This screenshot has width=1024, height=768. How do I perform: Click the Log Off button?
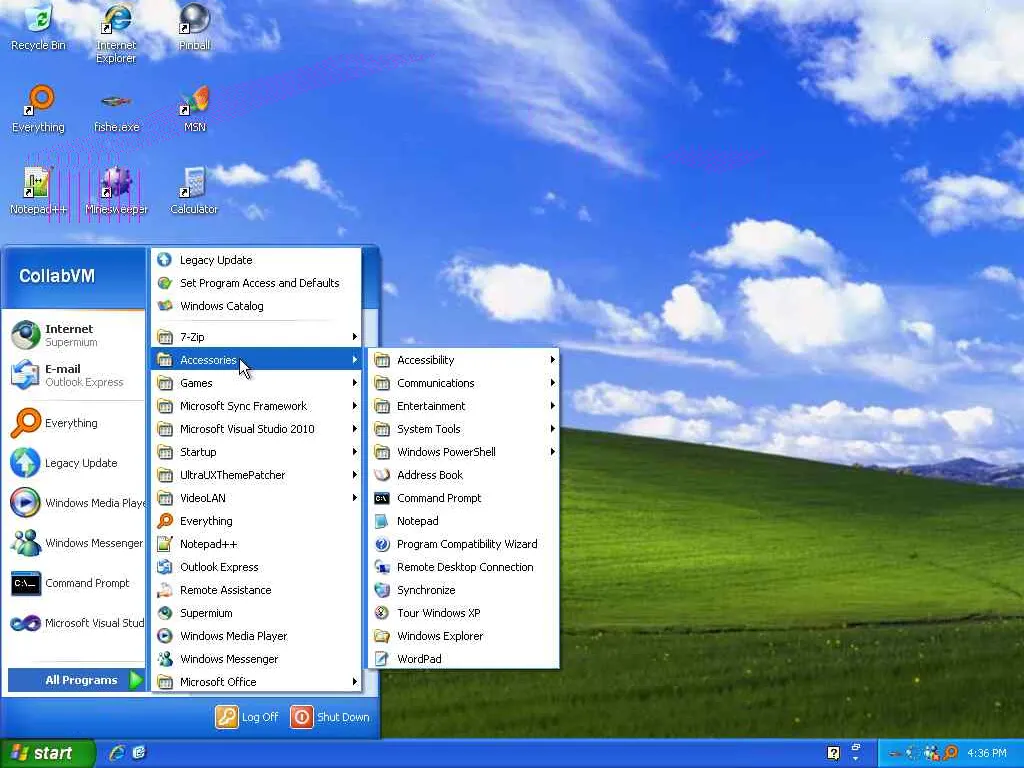(x=247, y=717)
